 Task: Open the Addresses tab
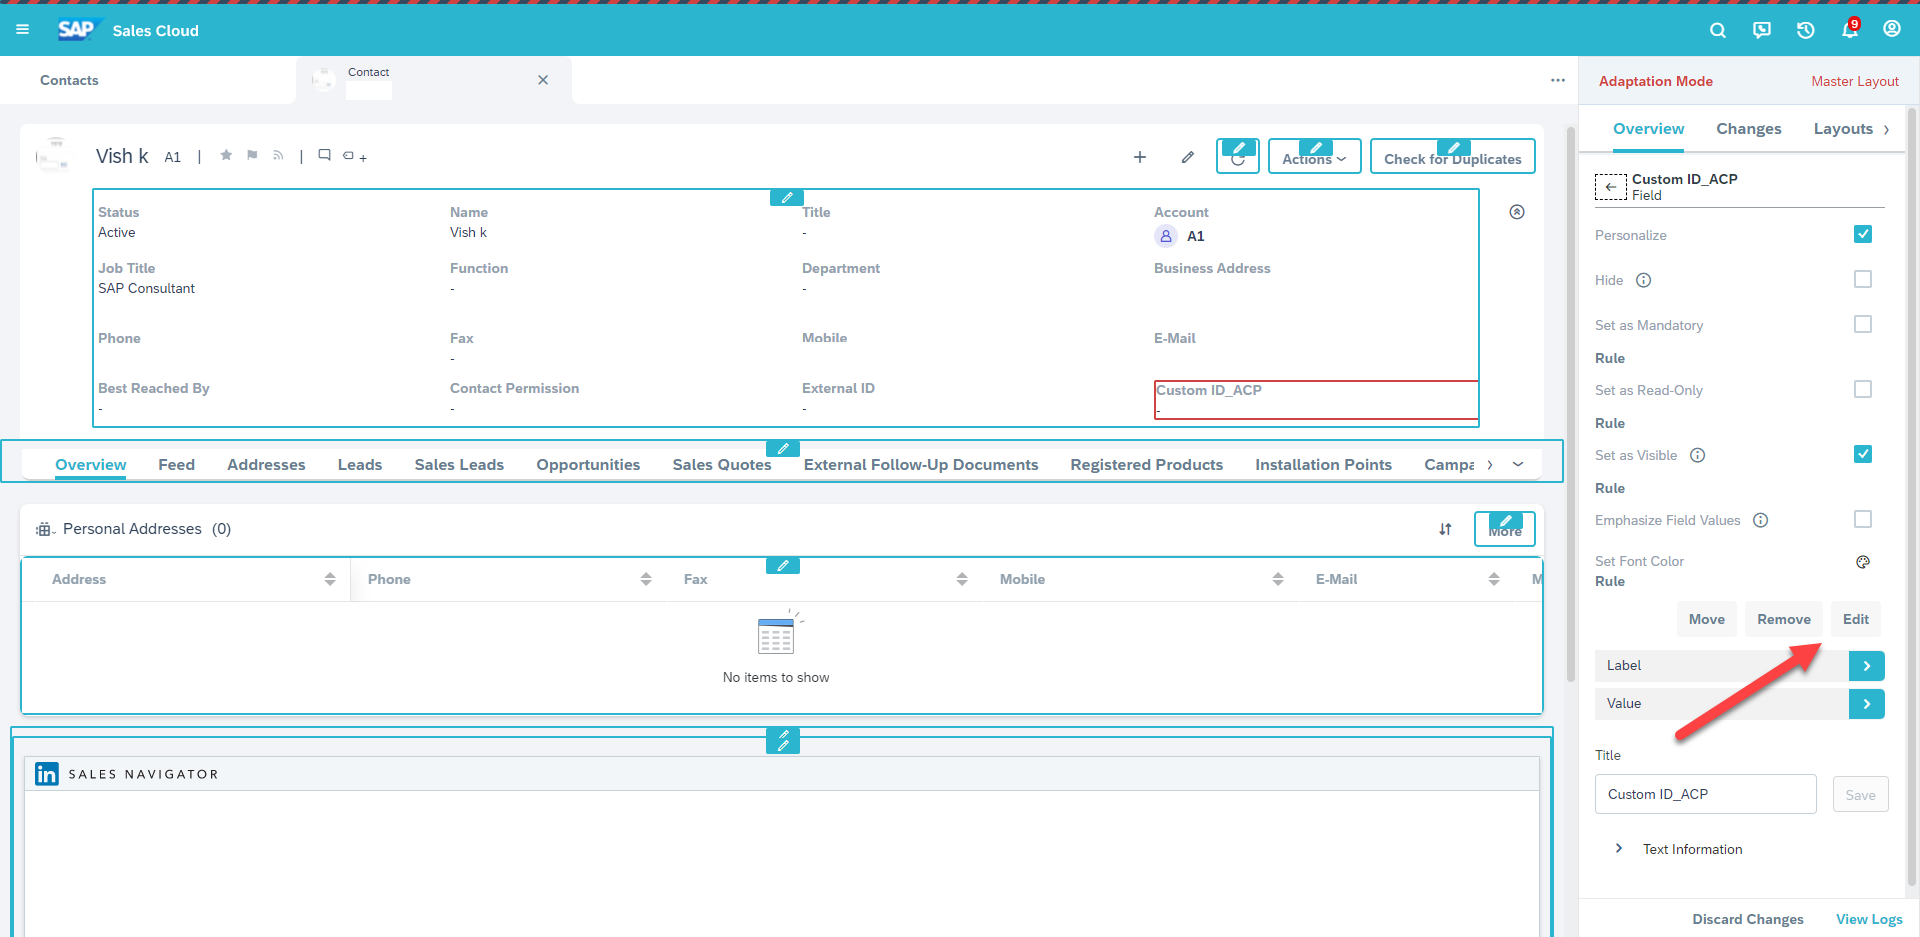click(x=266, y=465)
